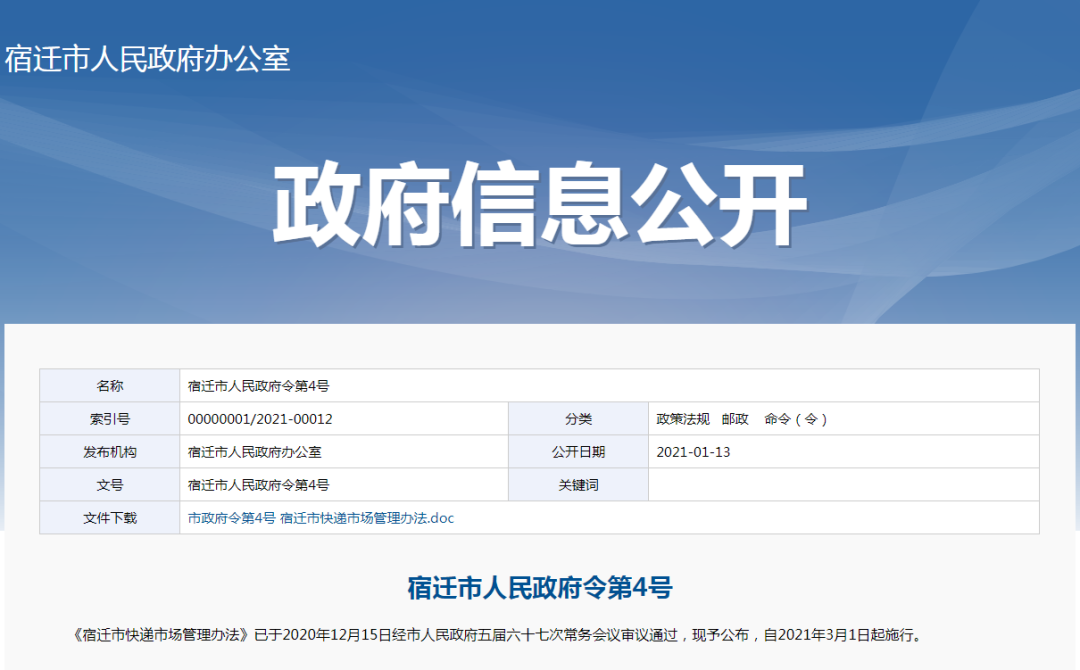This screenshot has width=1080, height=670.
Task: Click category value 政策法规
Action: pyautogui.click(x=683, y=419)
